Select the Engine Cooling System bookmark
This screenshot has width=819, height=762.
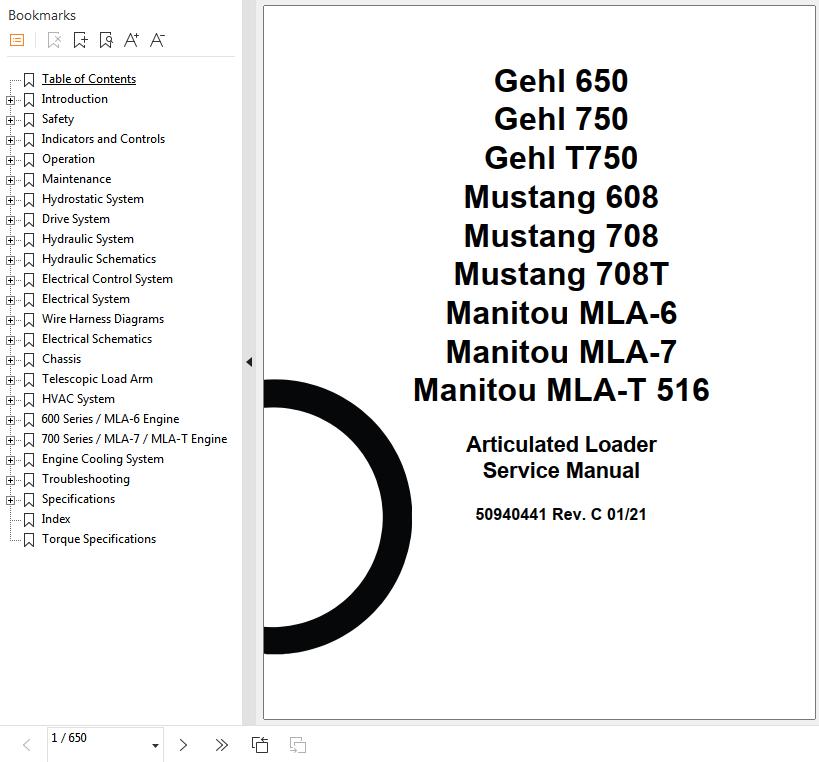click(x=102, y=459)
